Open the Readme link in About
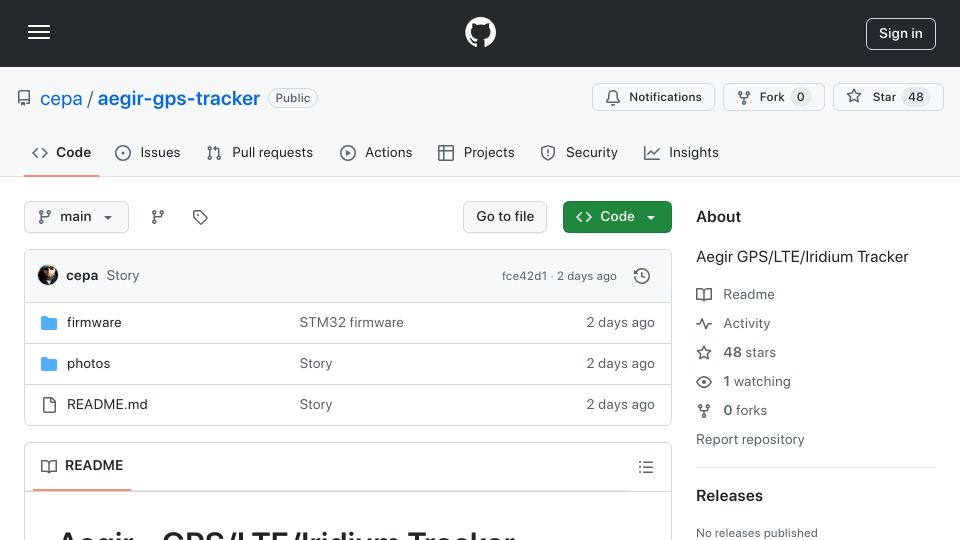 (x=735, y=294)
